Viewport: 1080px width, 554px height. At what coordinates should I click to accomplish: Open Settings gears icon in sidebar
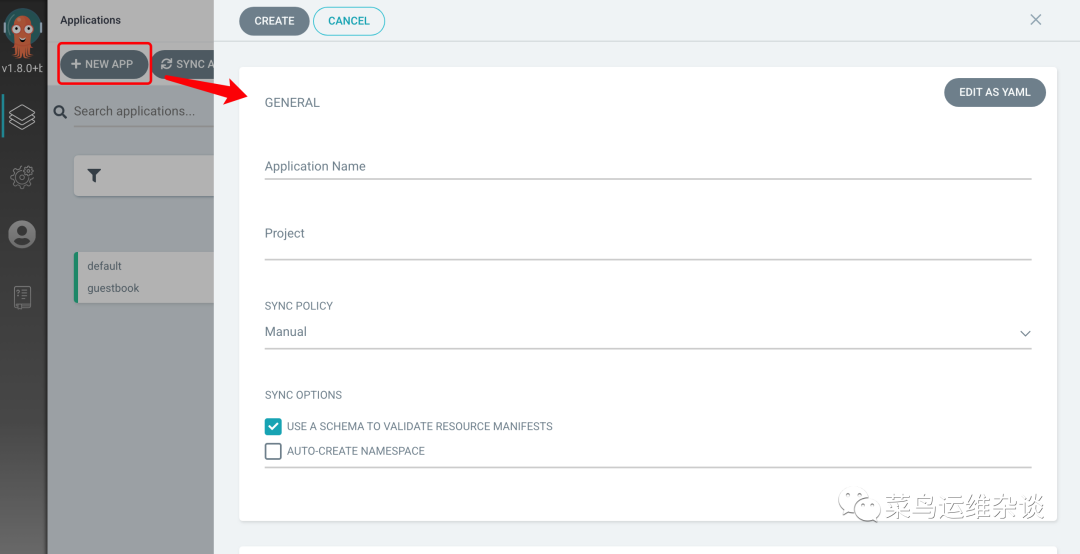(x=22, y=177)
